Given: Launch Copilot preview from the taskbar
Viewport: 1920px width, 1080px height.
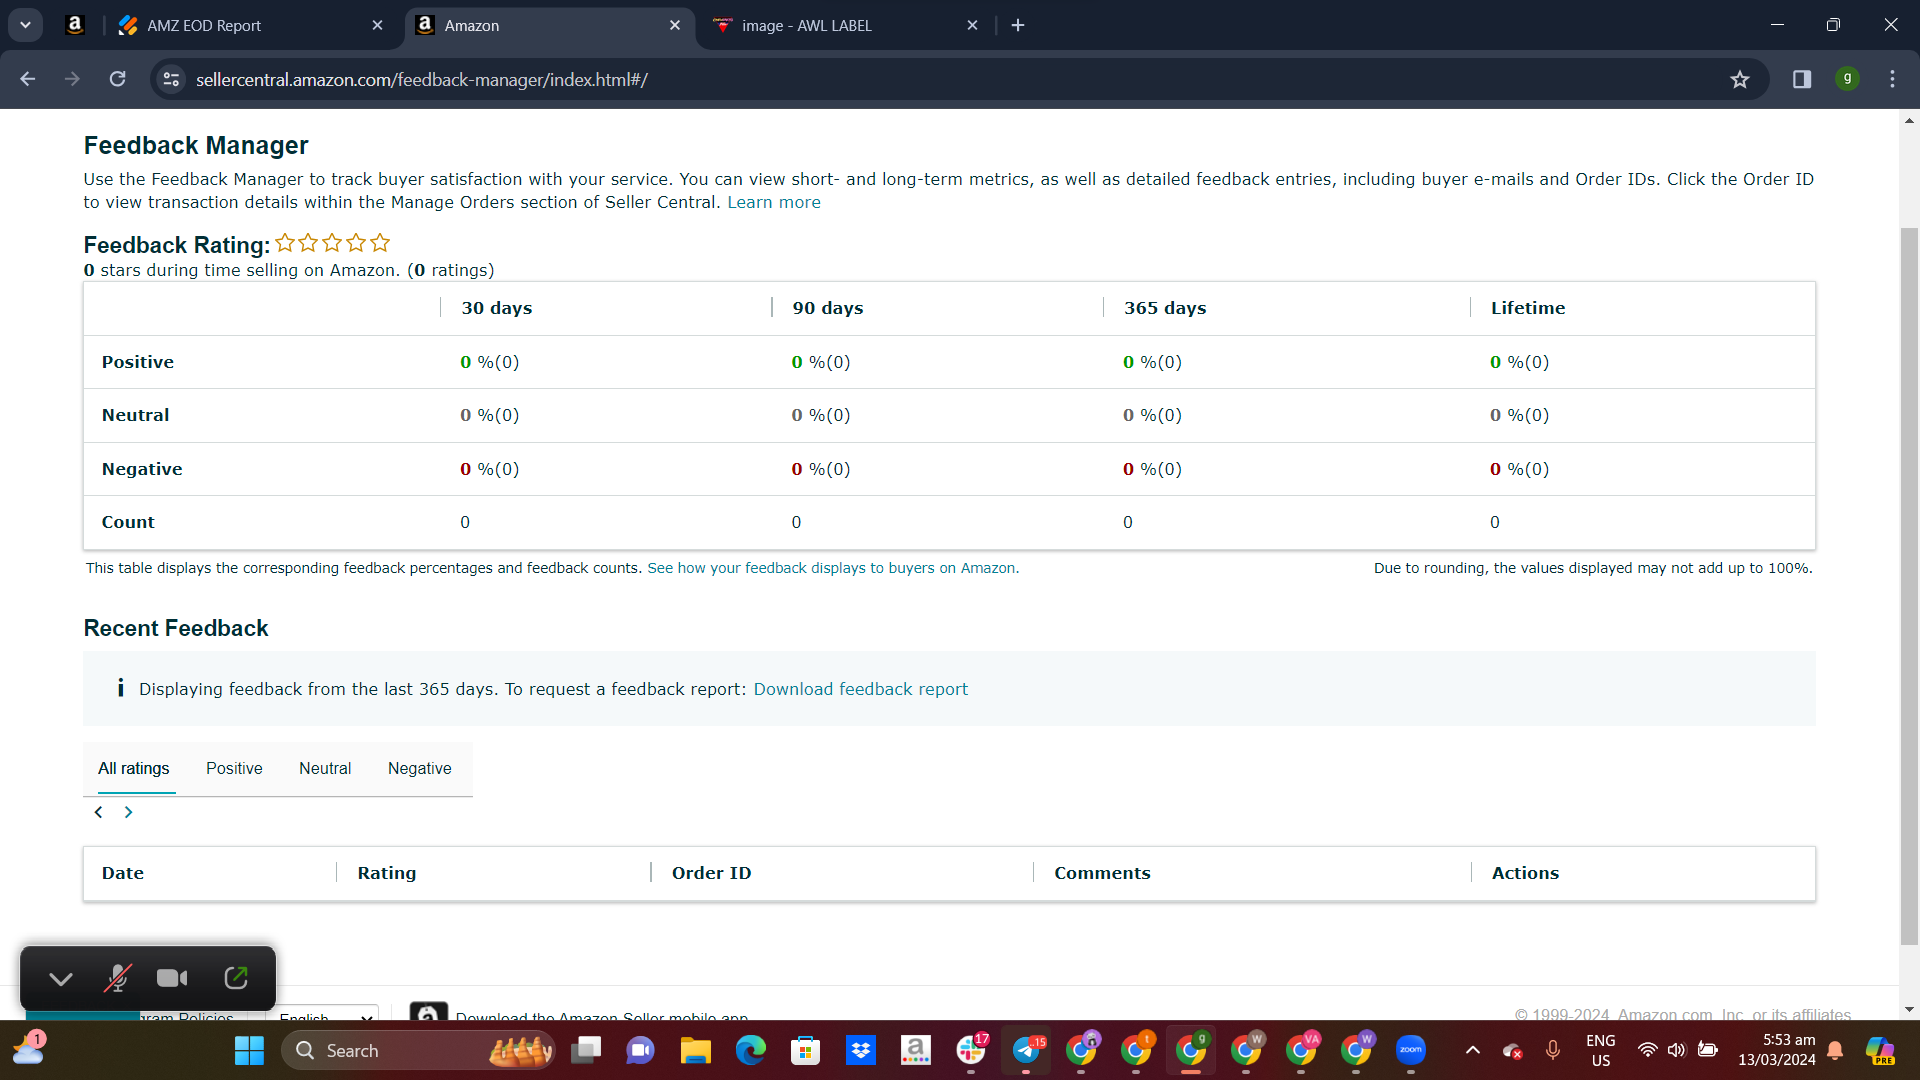Looking at the screenshot, I should 1880,1050.
